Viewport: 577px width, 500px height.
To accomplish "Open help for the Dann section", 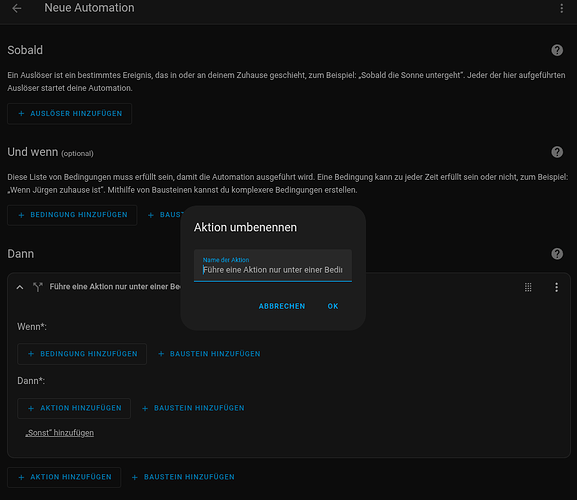I will [x=557, y=253].
